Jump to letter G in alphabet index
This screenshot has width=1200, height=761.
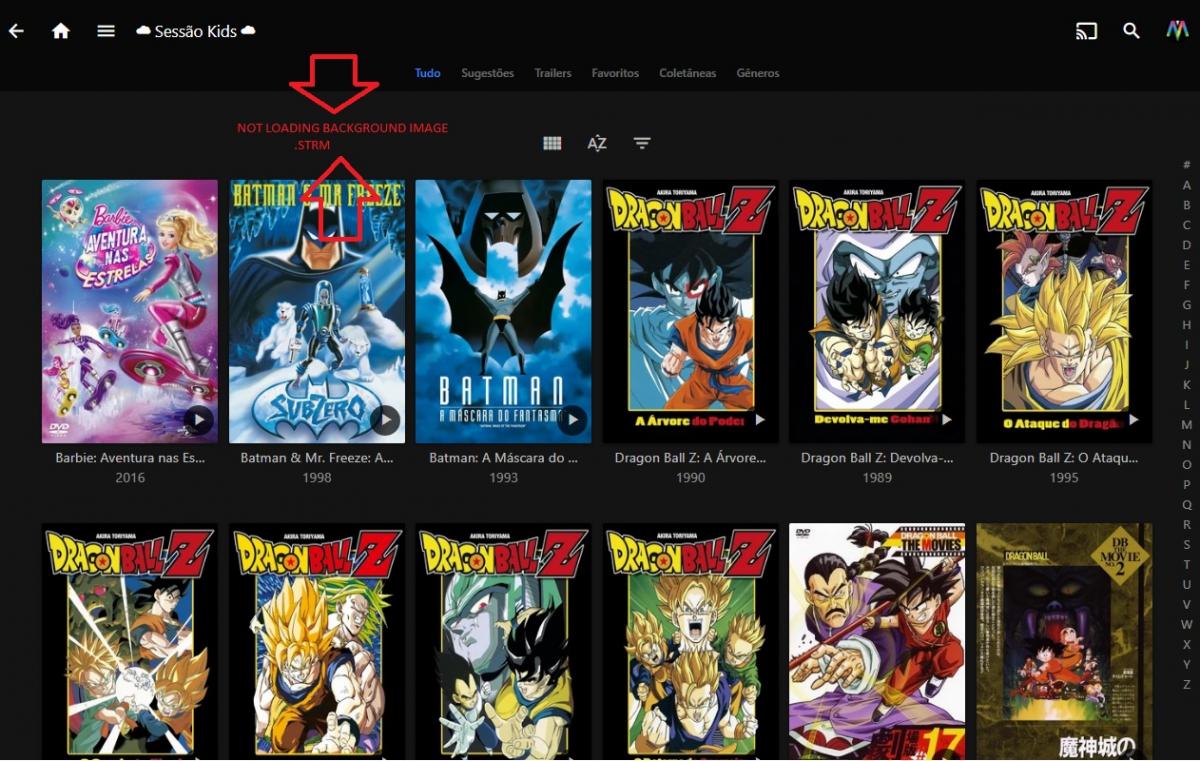[x=1187, y=305]
